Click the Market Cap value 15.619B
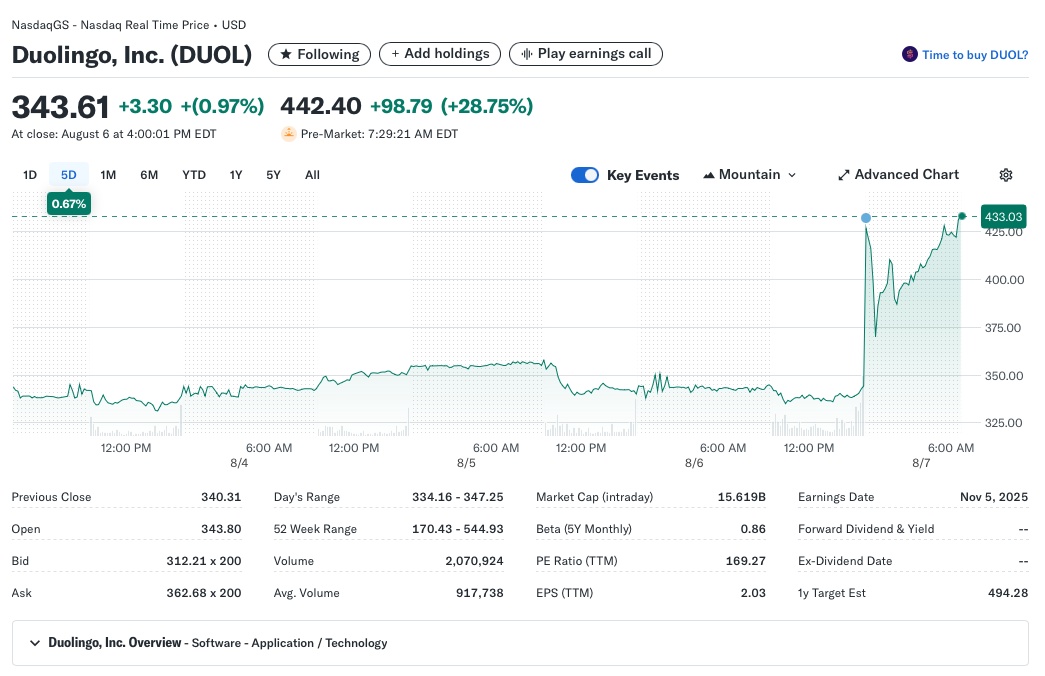Viewport: 1045px width, 676px height. pyautogui.click(x=741, y=497)
